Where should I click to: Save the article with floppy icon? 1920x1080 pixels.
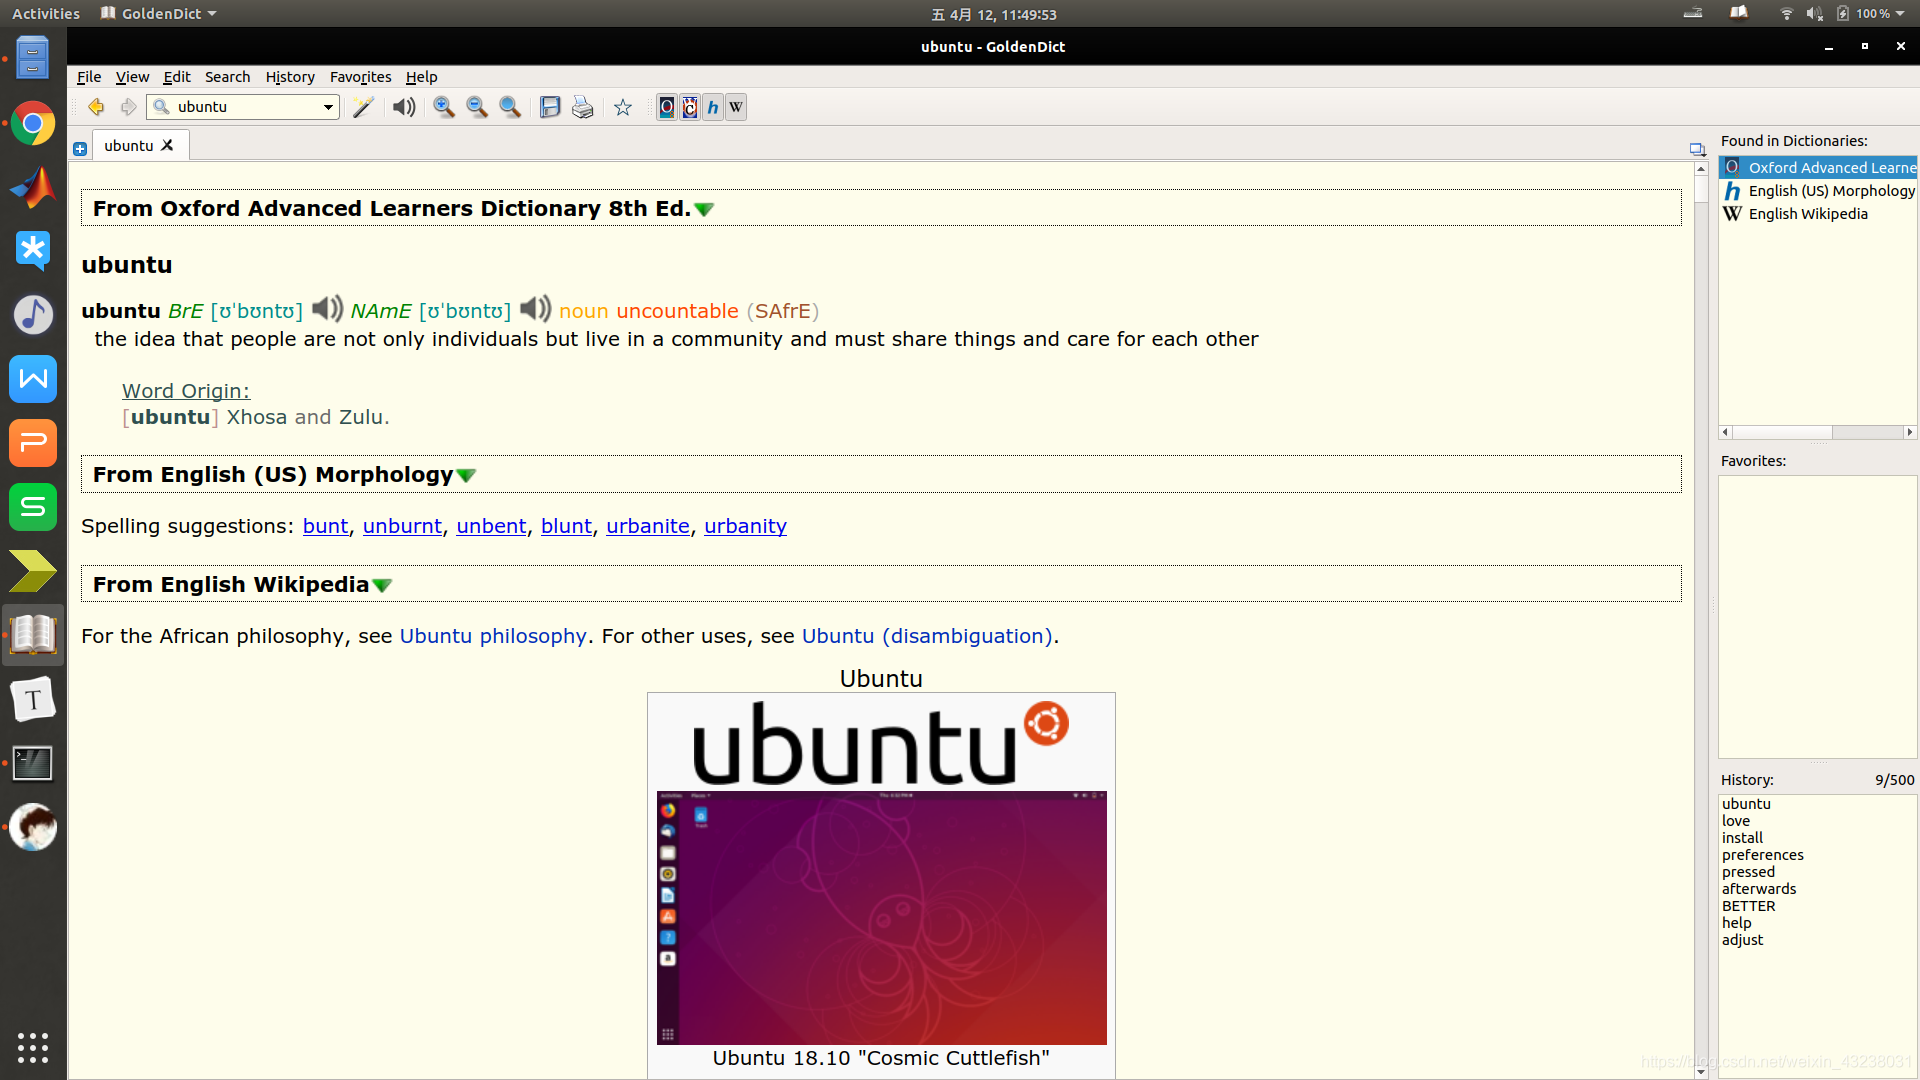click(550, 107)
